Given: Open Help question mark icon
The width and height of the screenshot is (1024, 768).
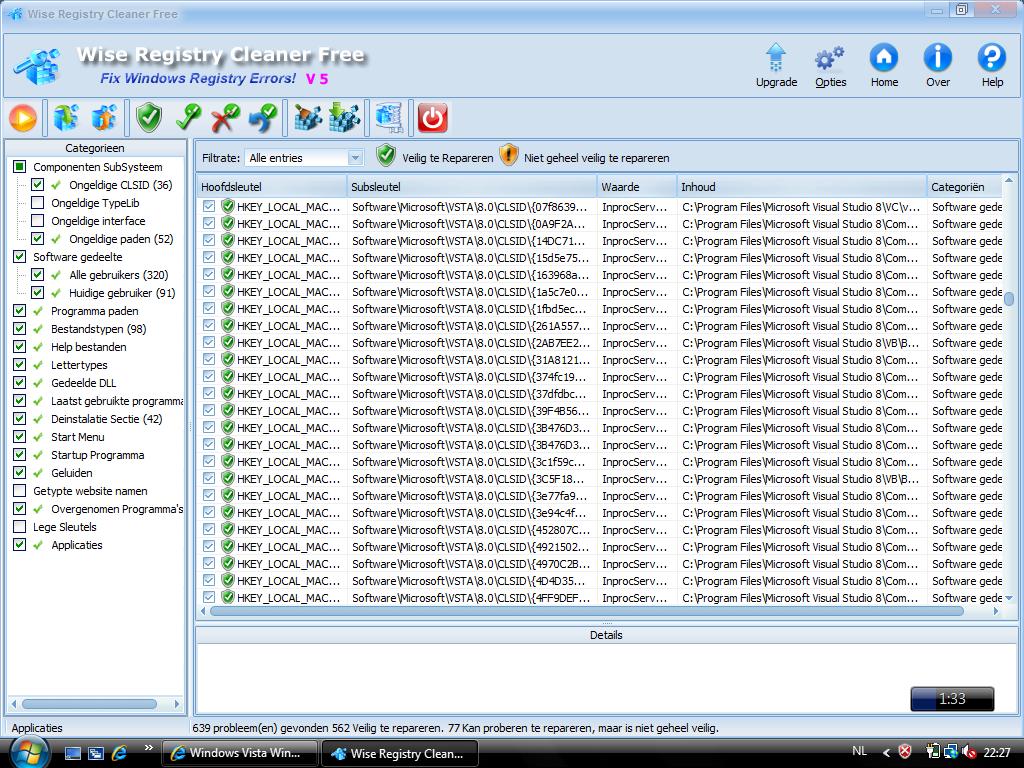Looking at the screenshot, I should 992,65.
